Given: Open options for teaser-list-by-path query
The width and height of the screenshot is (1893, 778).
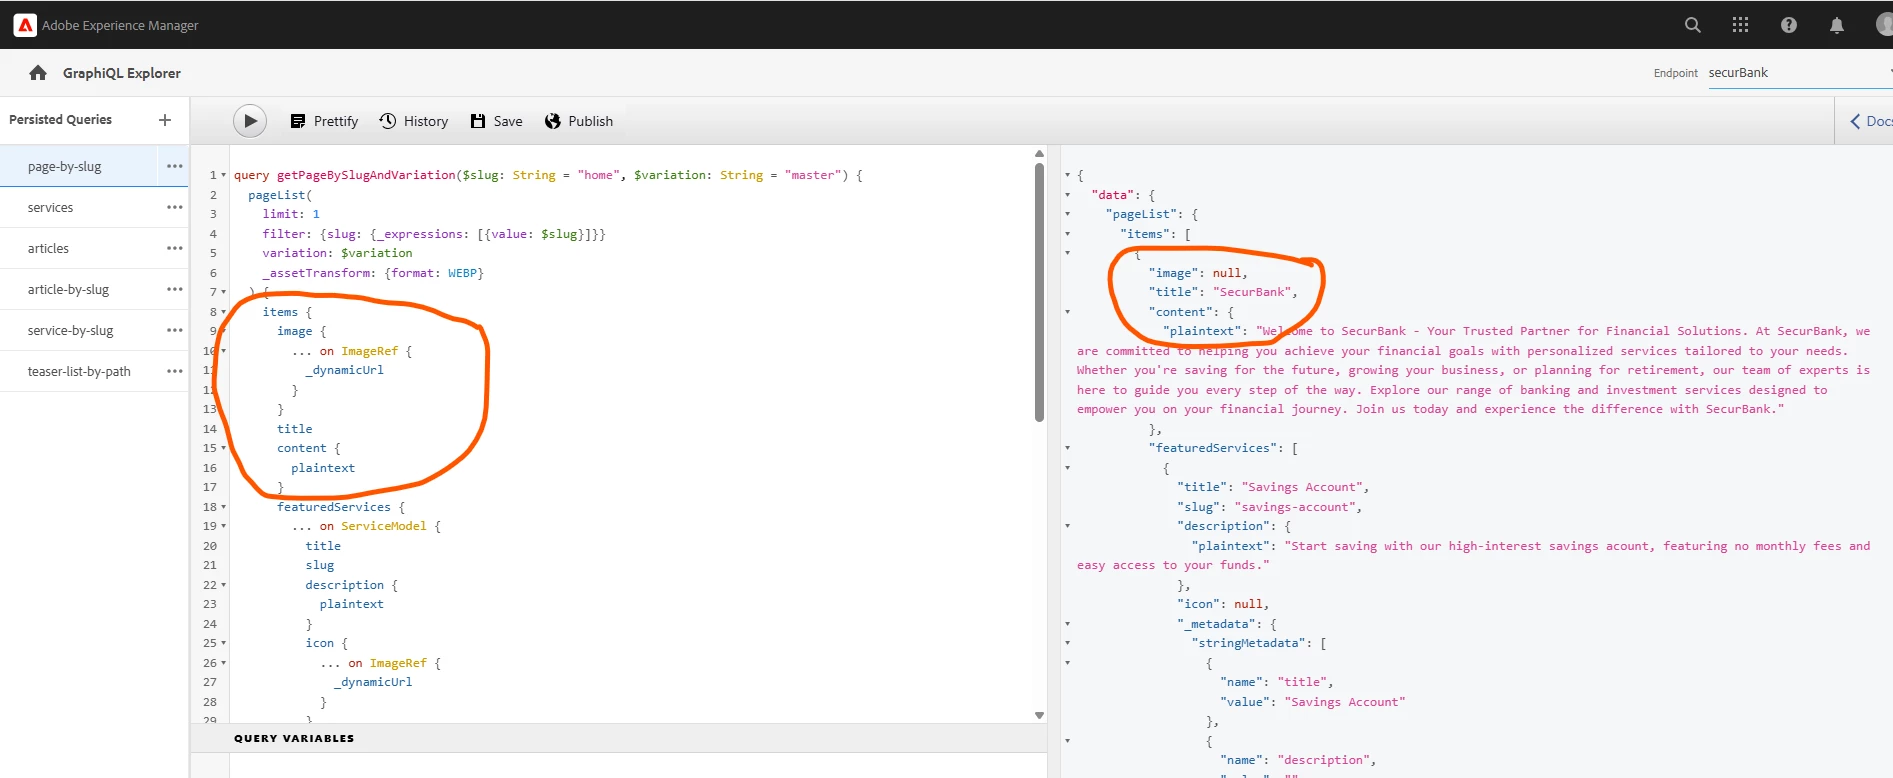Looking at the screenshot, I should point(175,371).
